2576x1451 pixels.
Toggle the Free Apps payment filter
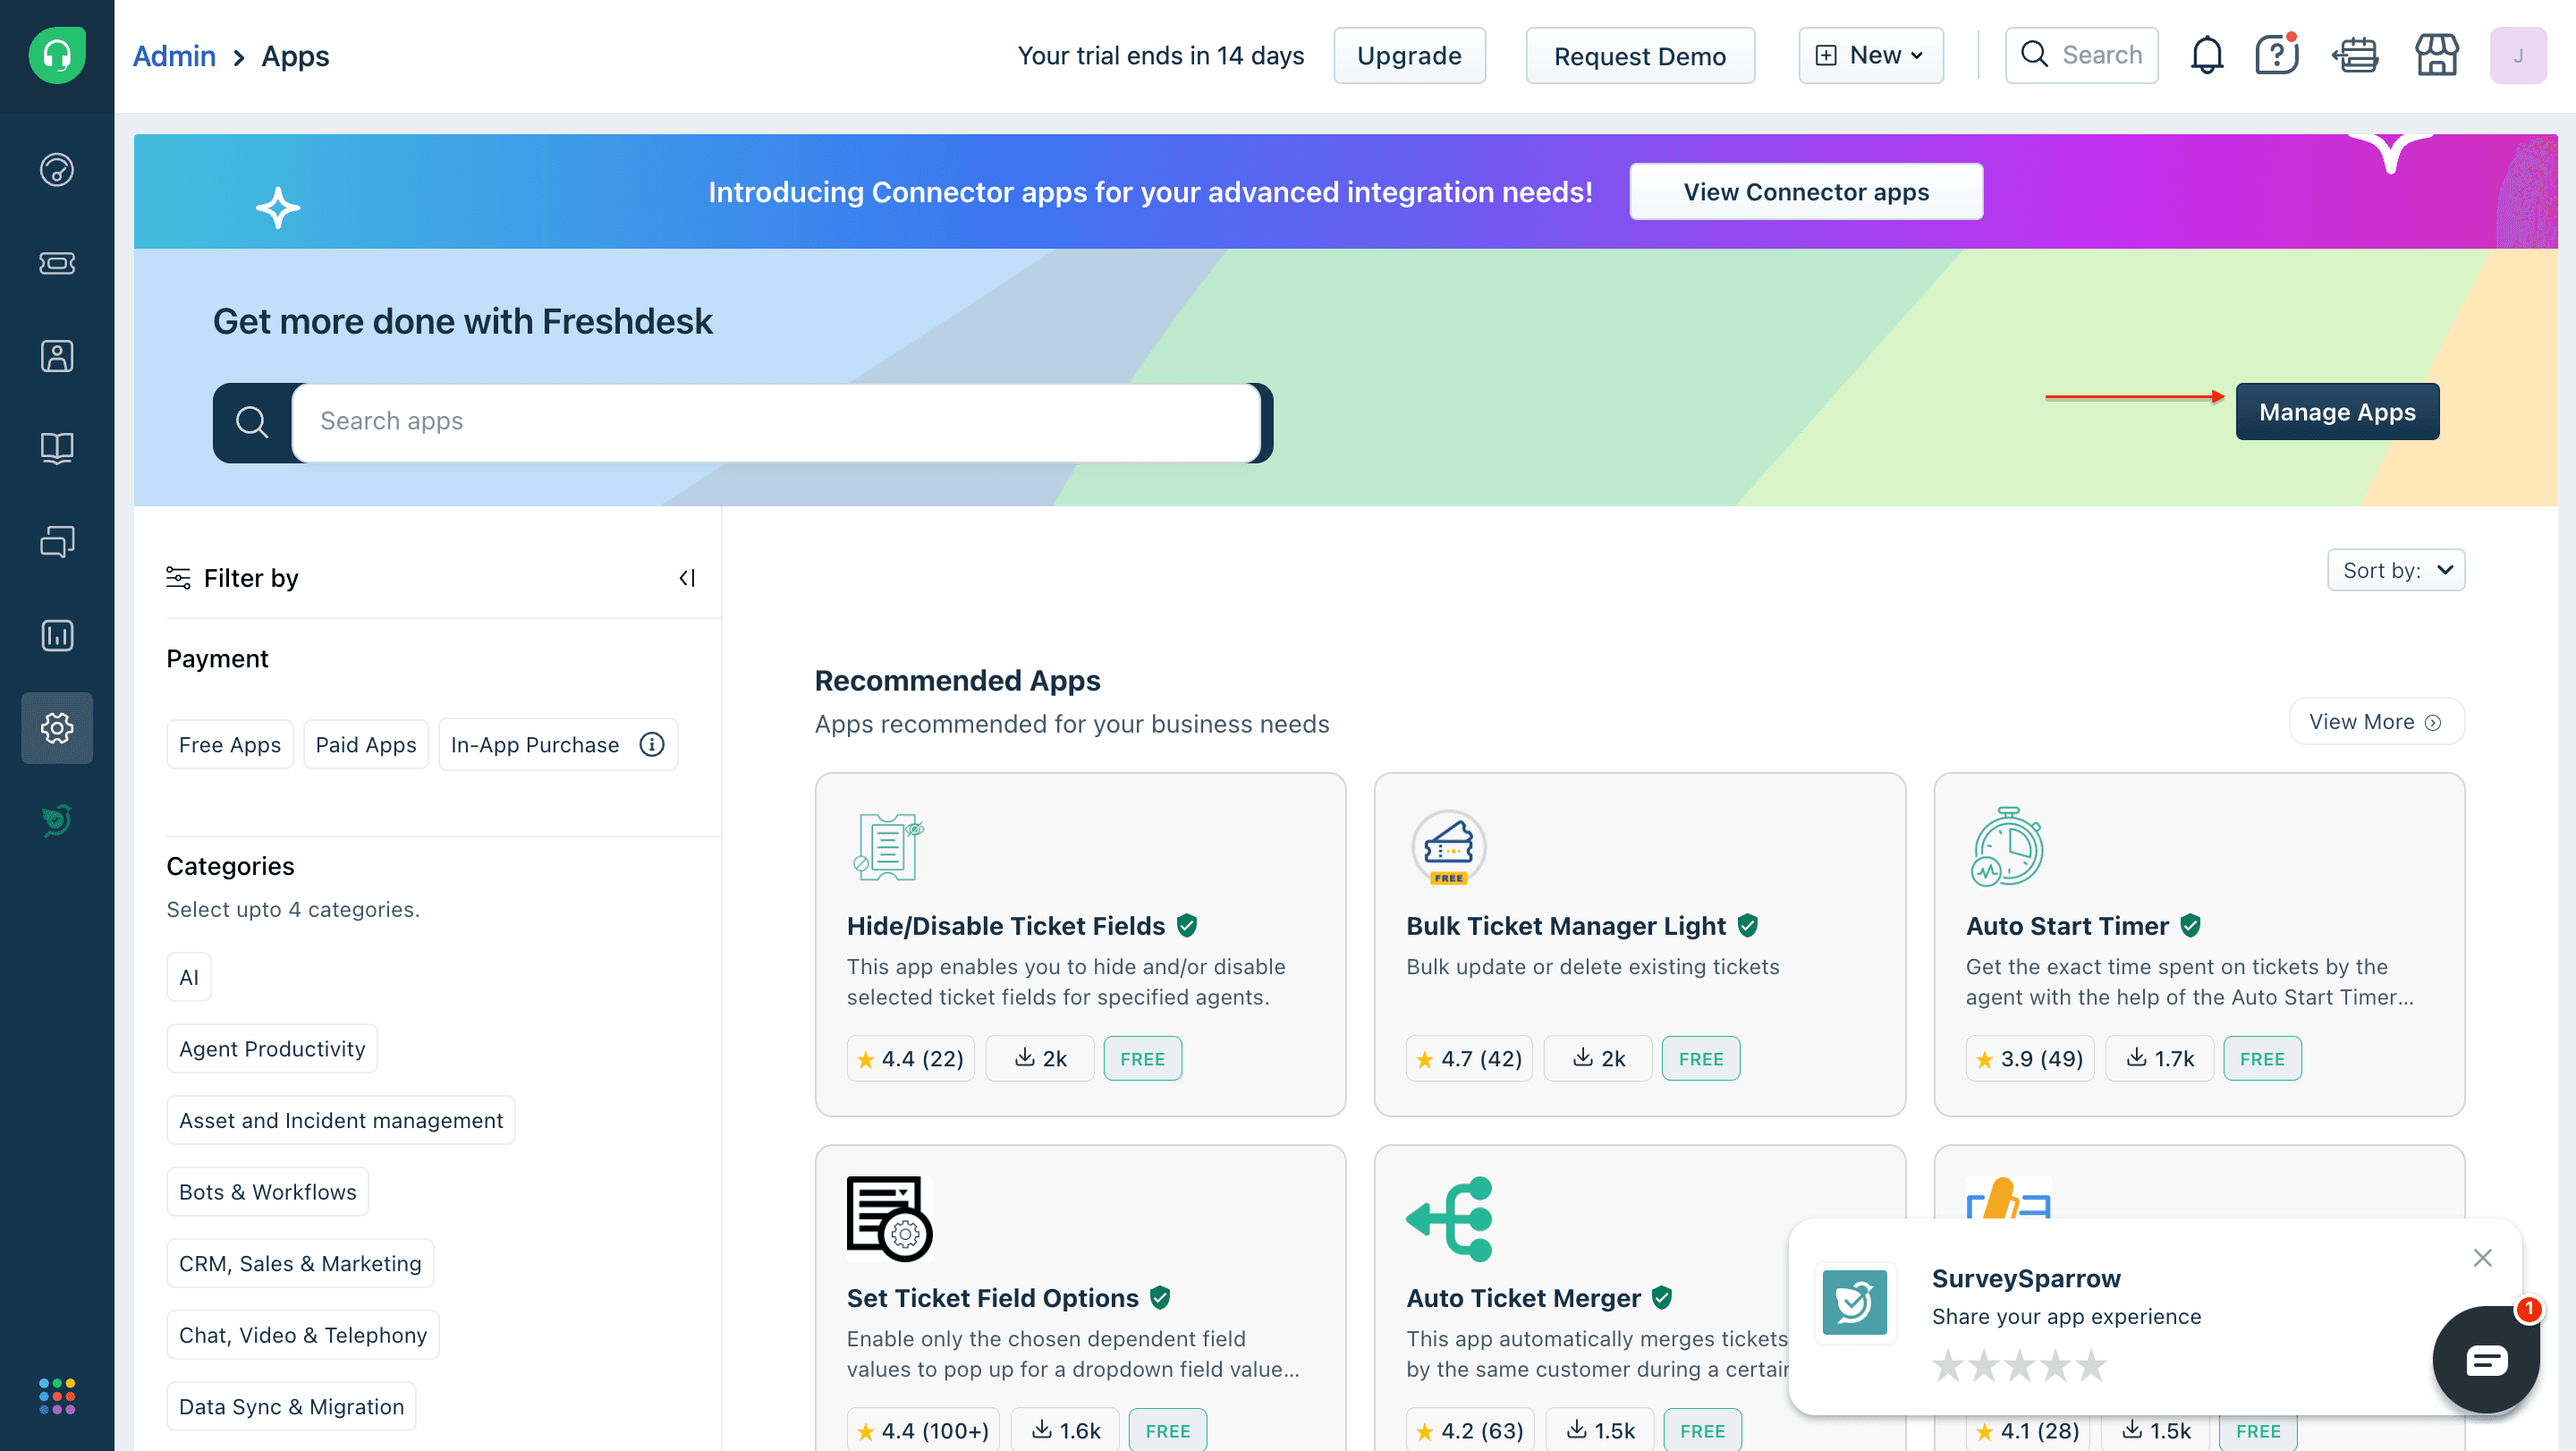click(229, 745)
